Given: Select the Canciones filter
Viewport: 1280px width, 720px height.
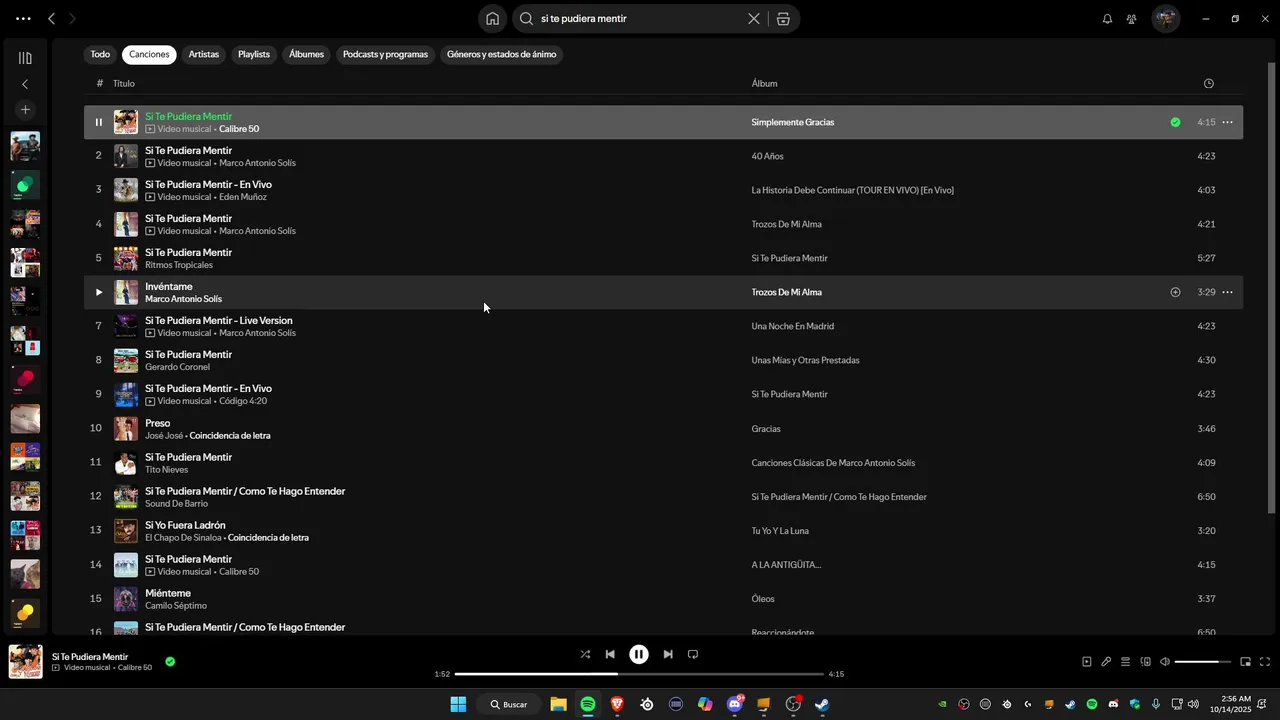Looking at the screenshot, I should point(149,54).
